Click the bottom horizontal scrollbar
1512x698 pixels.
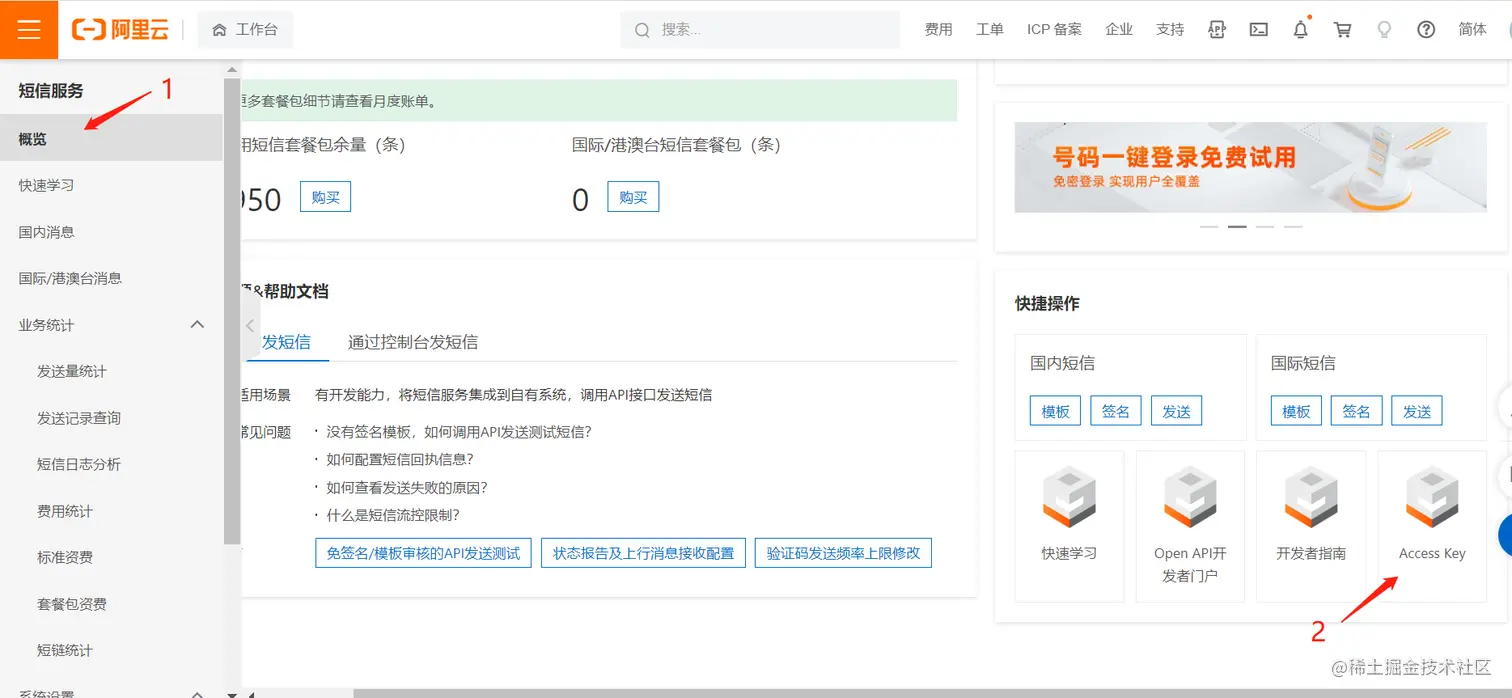pyautogui.click(x=930, y=693)
